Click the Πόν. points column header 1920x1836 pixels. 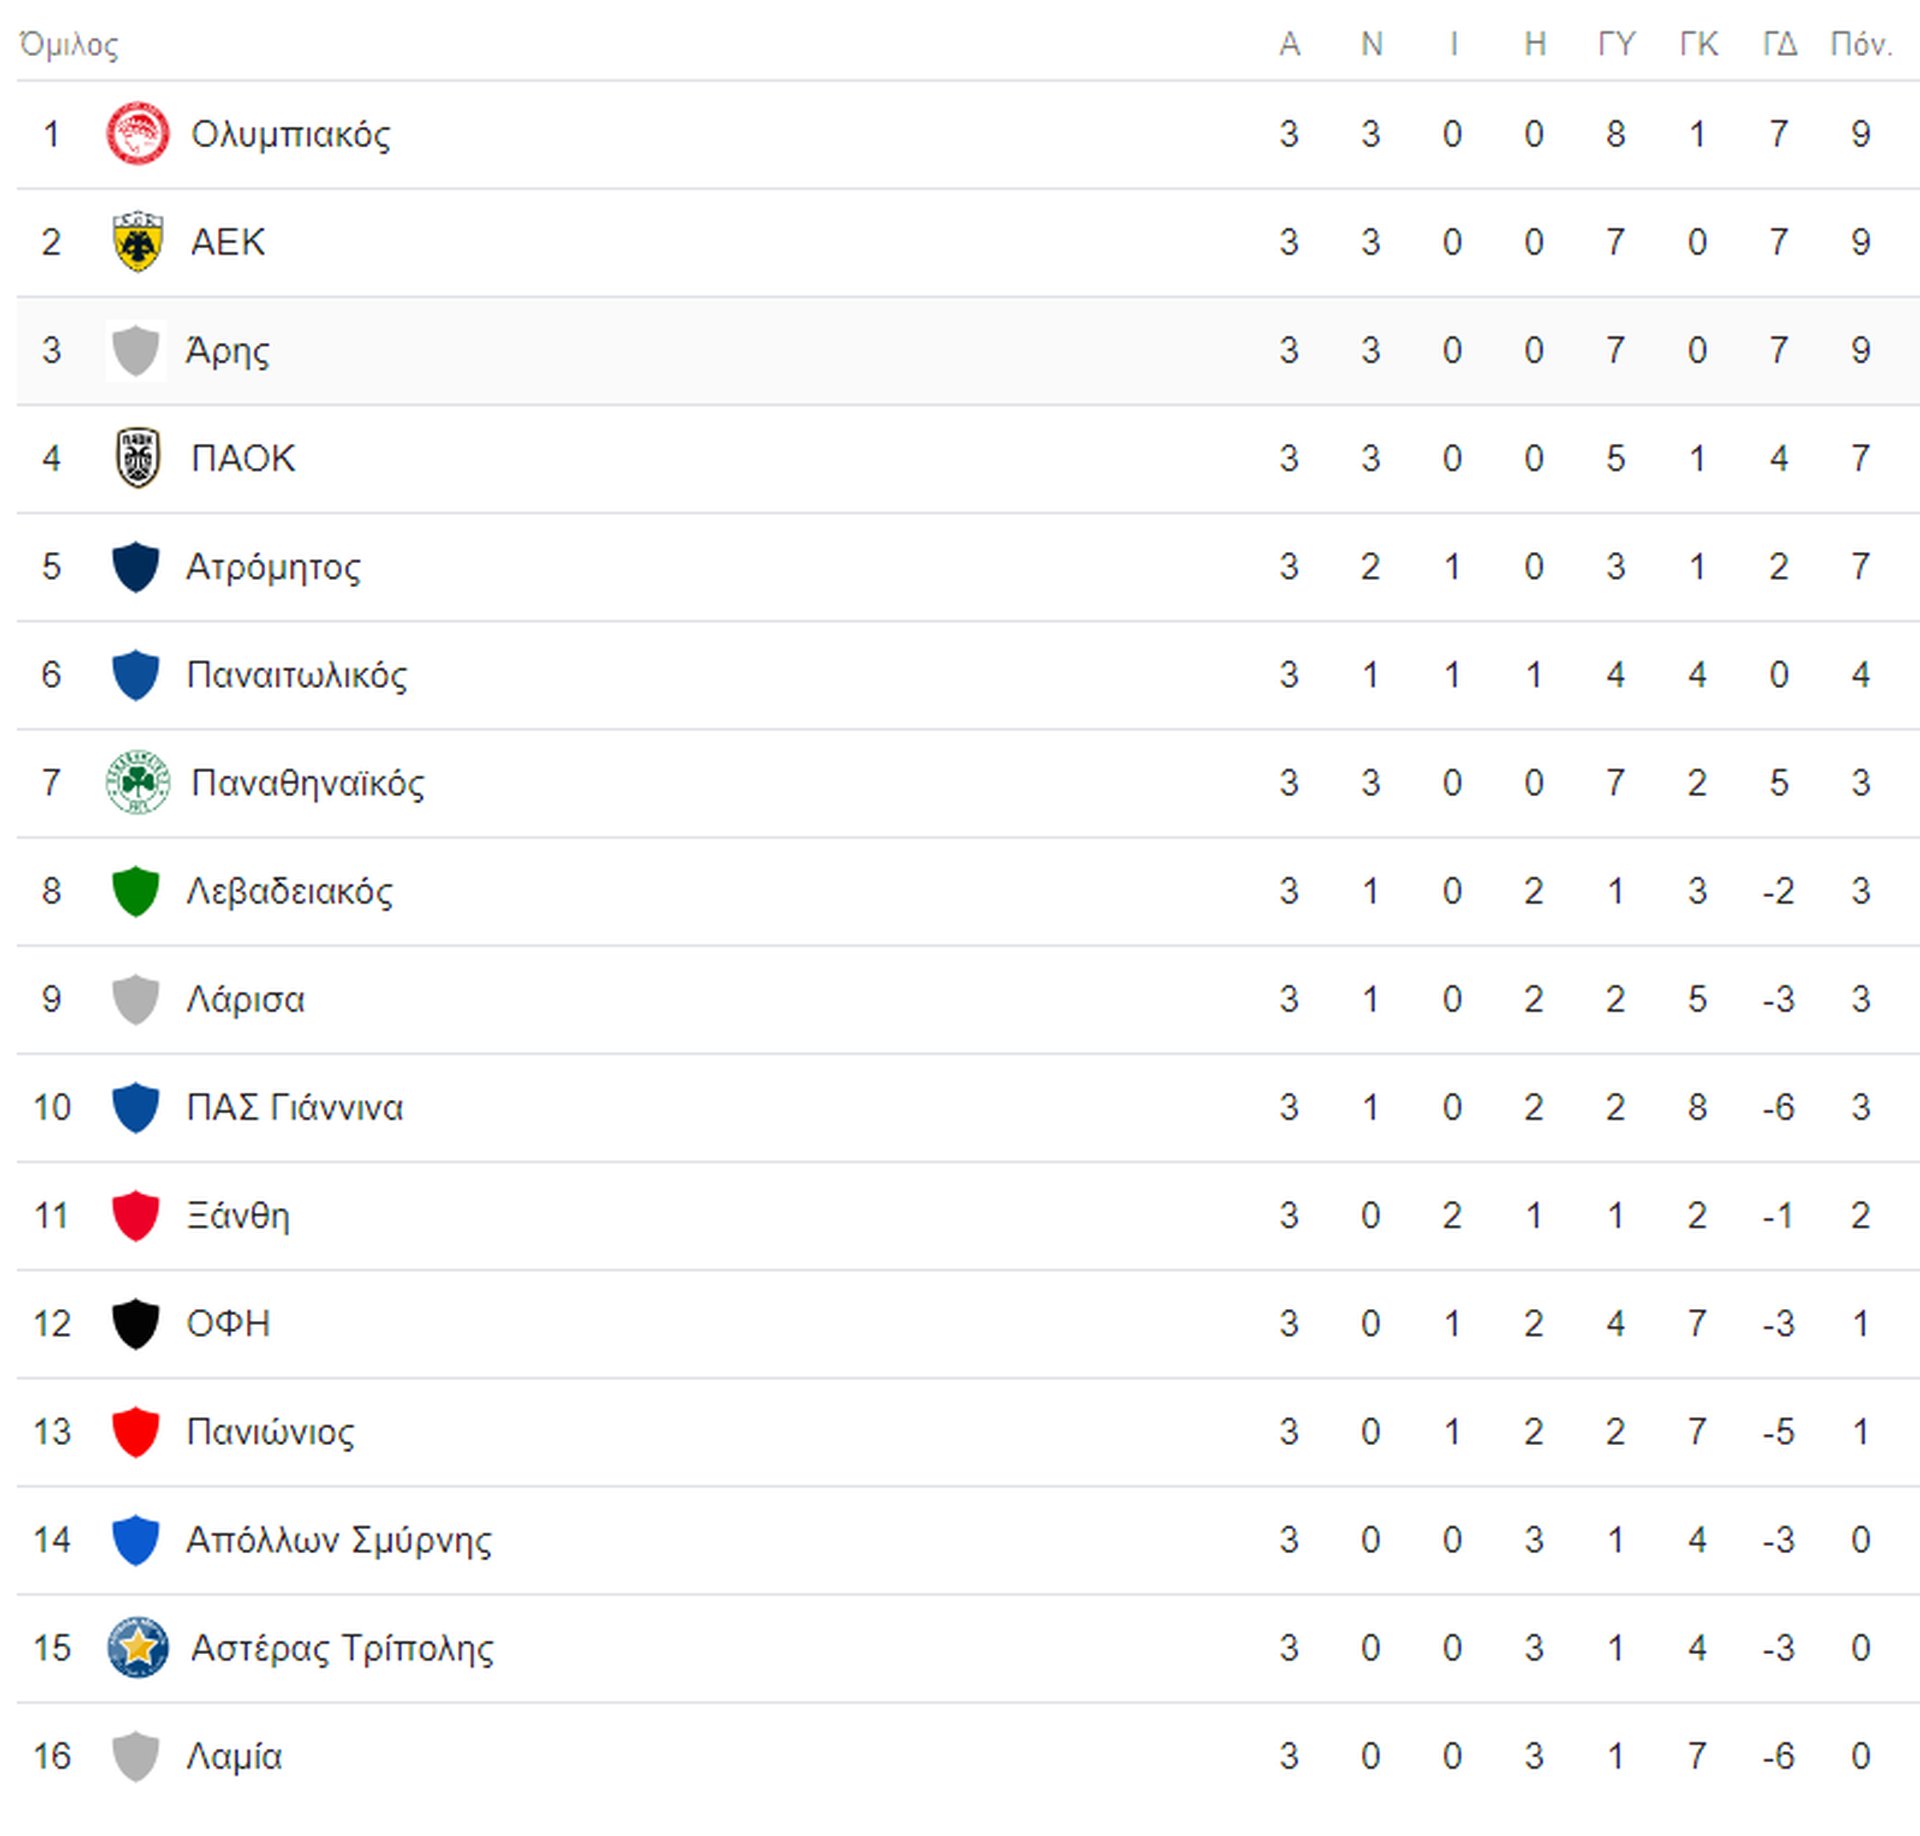pyautogui.click(x=1861, y=44)
